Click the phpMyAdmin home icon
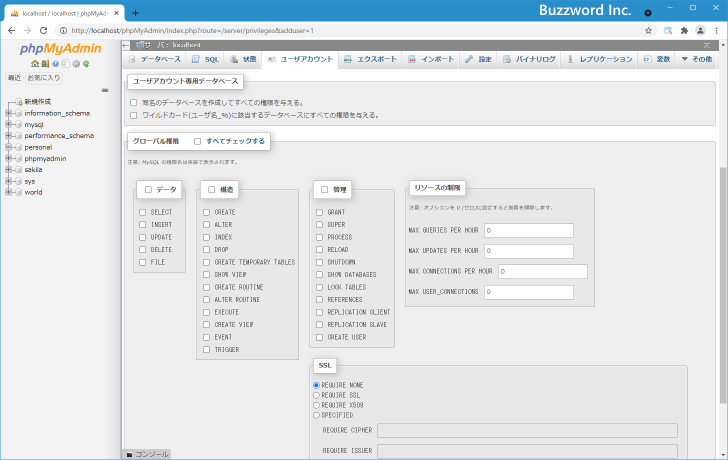This screenshot has height=460, width=728. coord(34,64)
